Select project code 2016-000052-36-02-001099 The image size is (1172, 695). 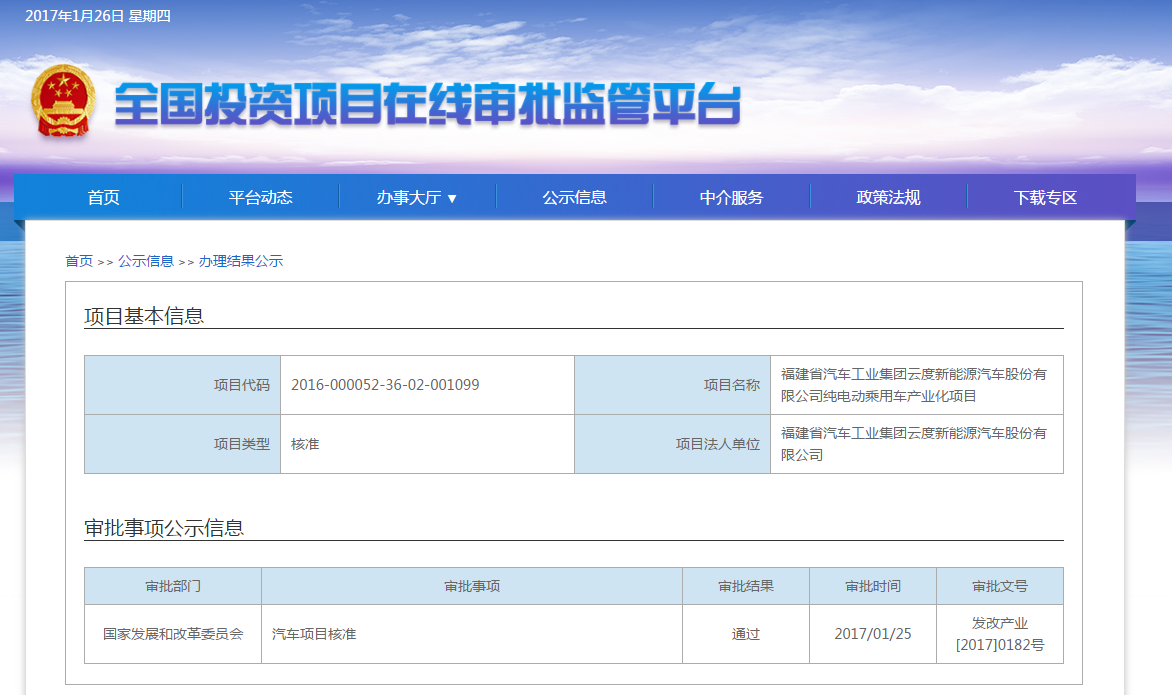coord(385,385)
